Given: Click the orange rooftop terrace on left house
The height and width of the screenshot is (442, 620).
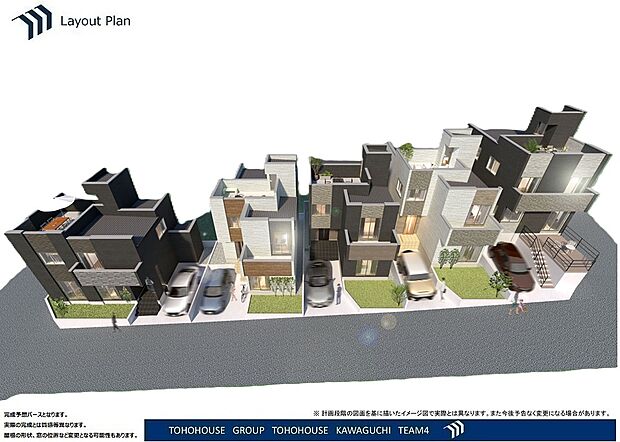Looking at the screenshot, I should [59, 223].
